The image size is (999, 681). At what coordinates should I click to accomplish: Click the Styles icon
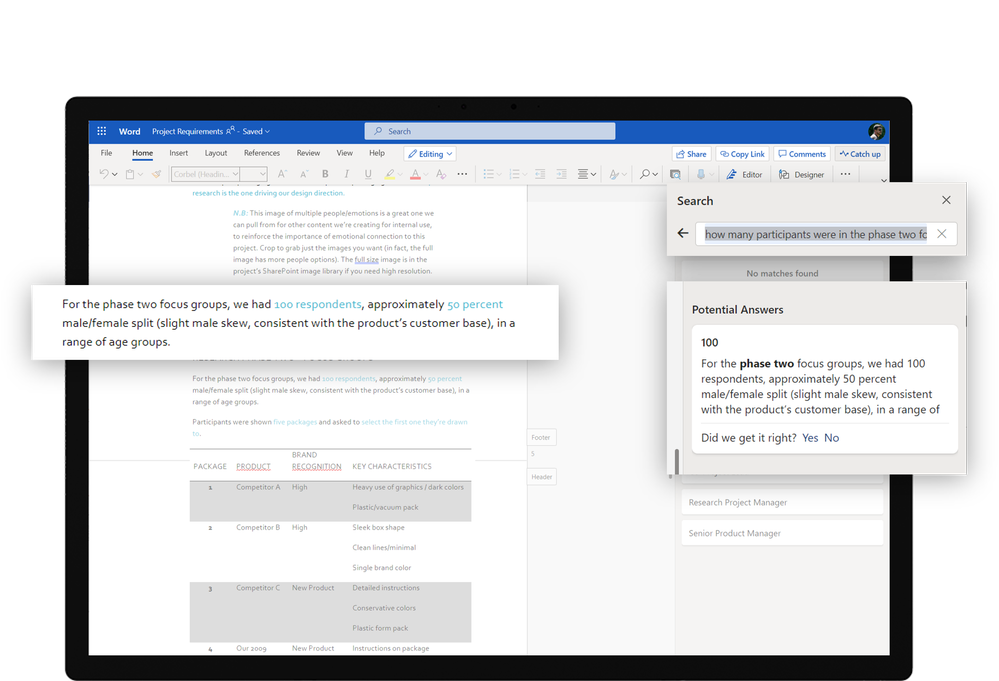(614, 174)
